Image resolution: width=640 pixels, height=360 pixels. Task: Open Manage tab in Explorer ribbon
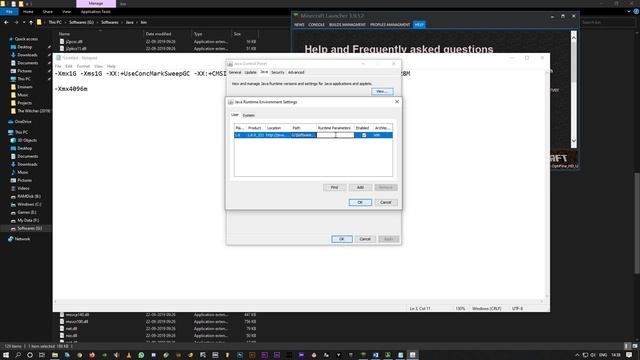[96, 4]
